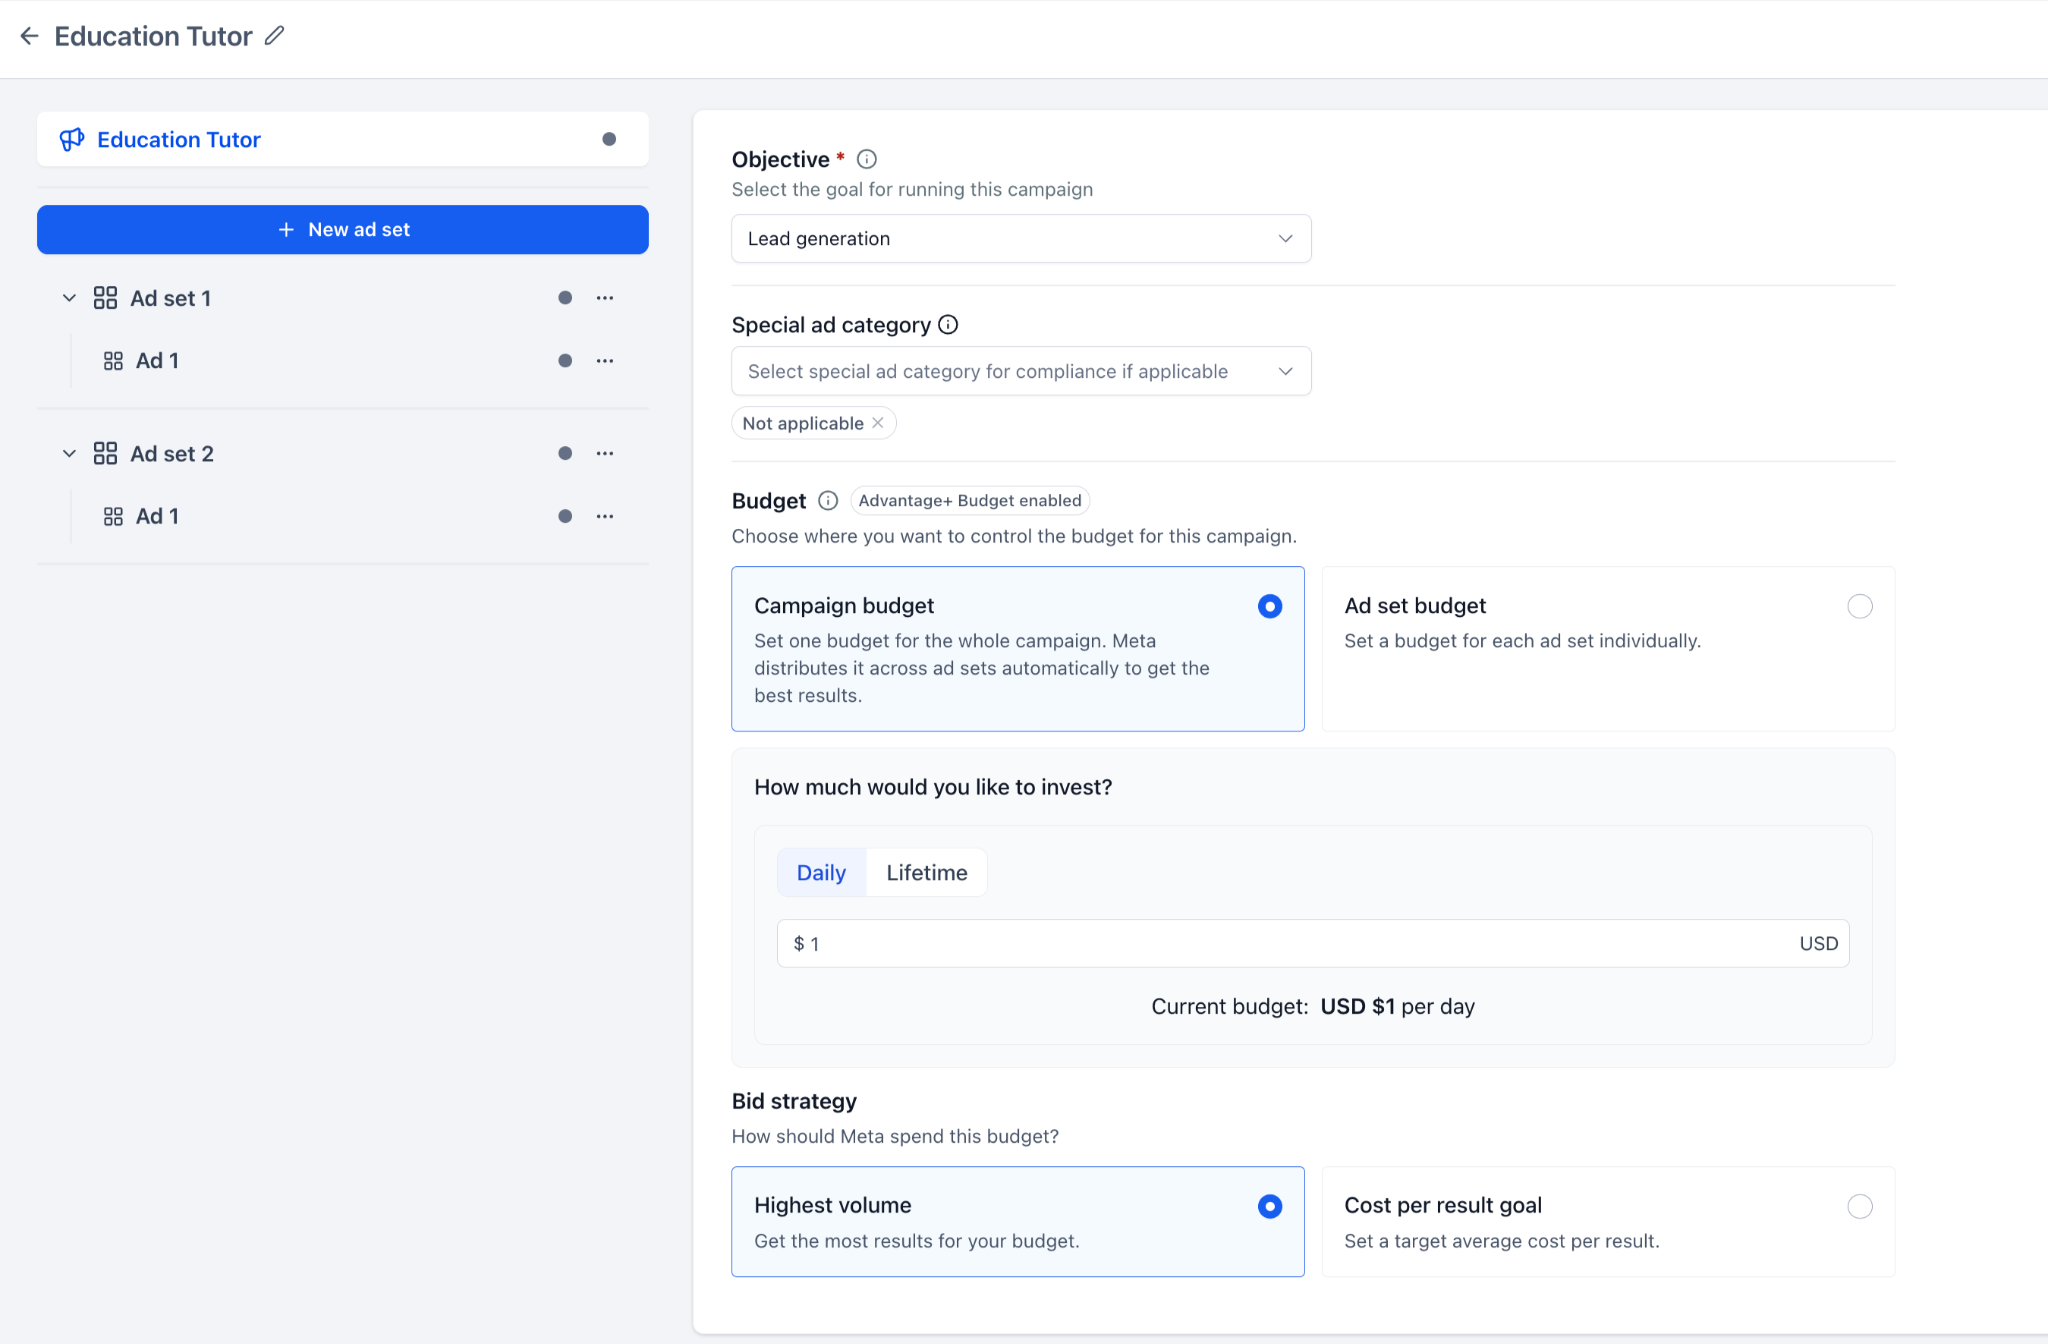Collapse the Ad set 2 chevron
The width and height of the screenshot is (2048, 1344).
[69, 453]
